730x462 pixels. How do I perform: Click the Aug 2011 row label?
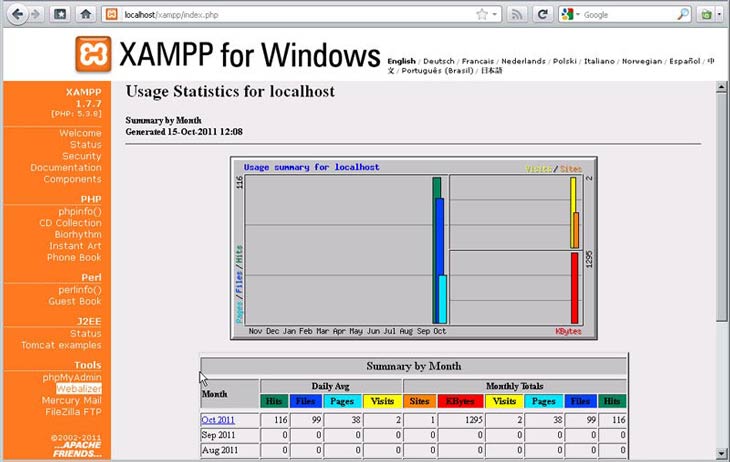coord(220,450)
